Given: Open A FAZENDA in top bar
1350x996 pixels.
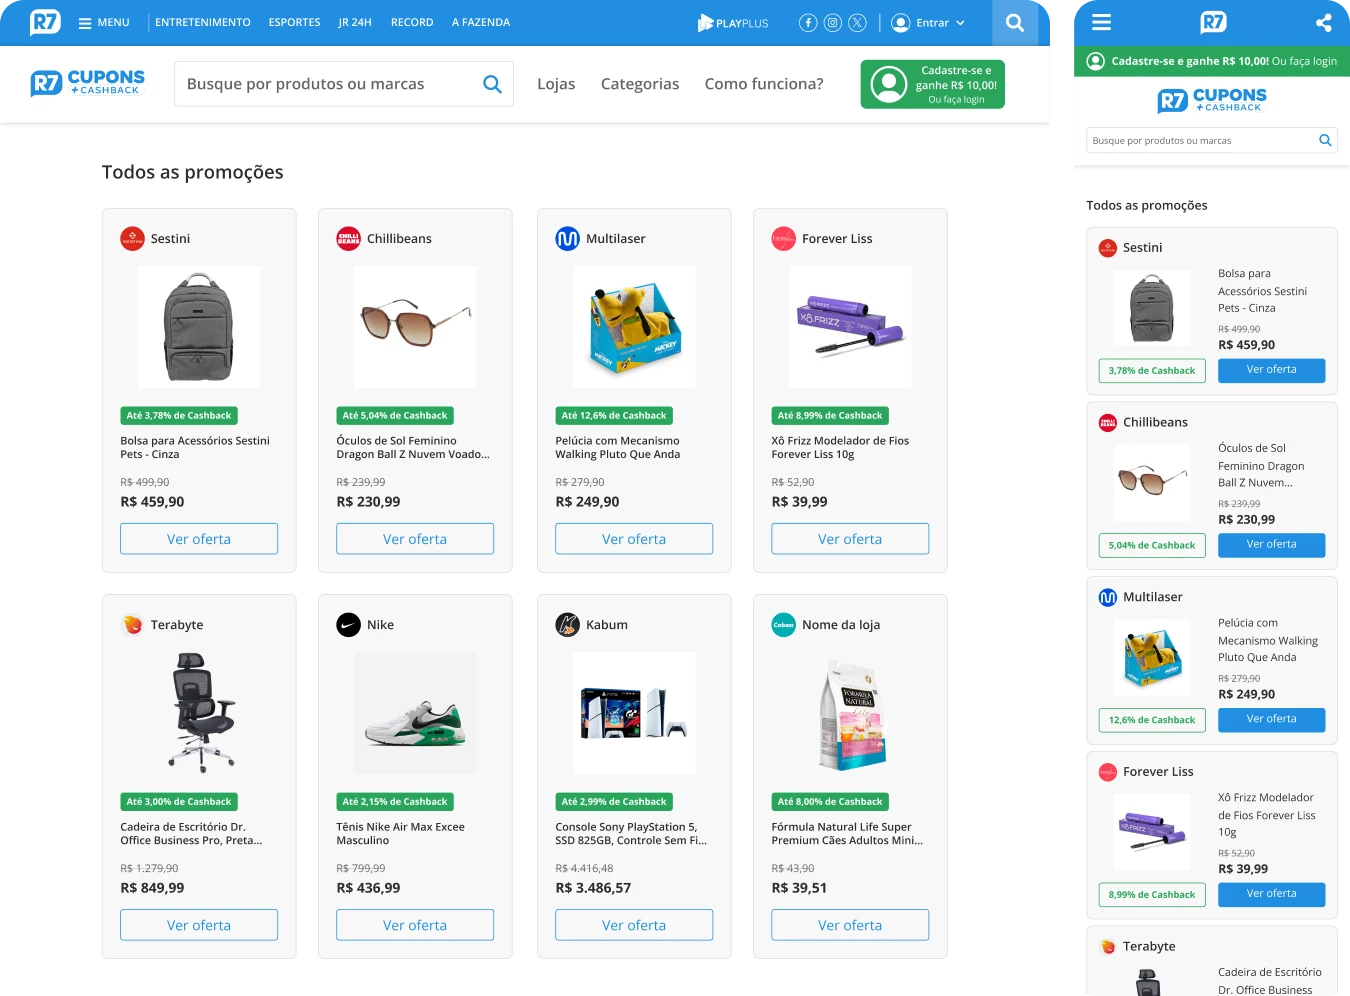Looking at the screenshot, I should point(481,22).
